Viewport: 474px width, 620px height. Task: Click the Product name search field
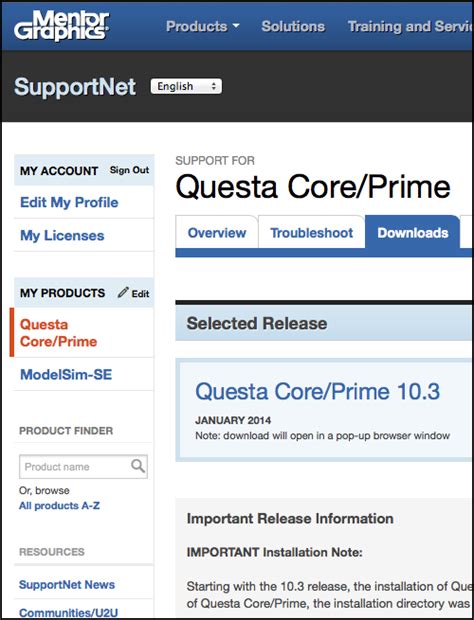pos(75,467)
